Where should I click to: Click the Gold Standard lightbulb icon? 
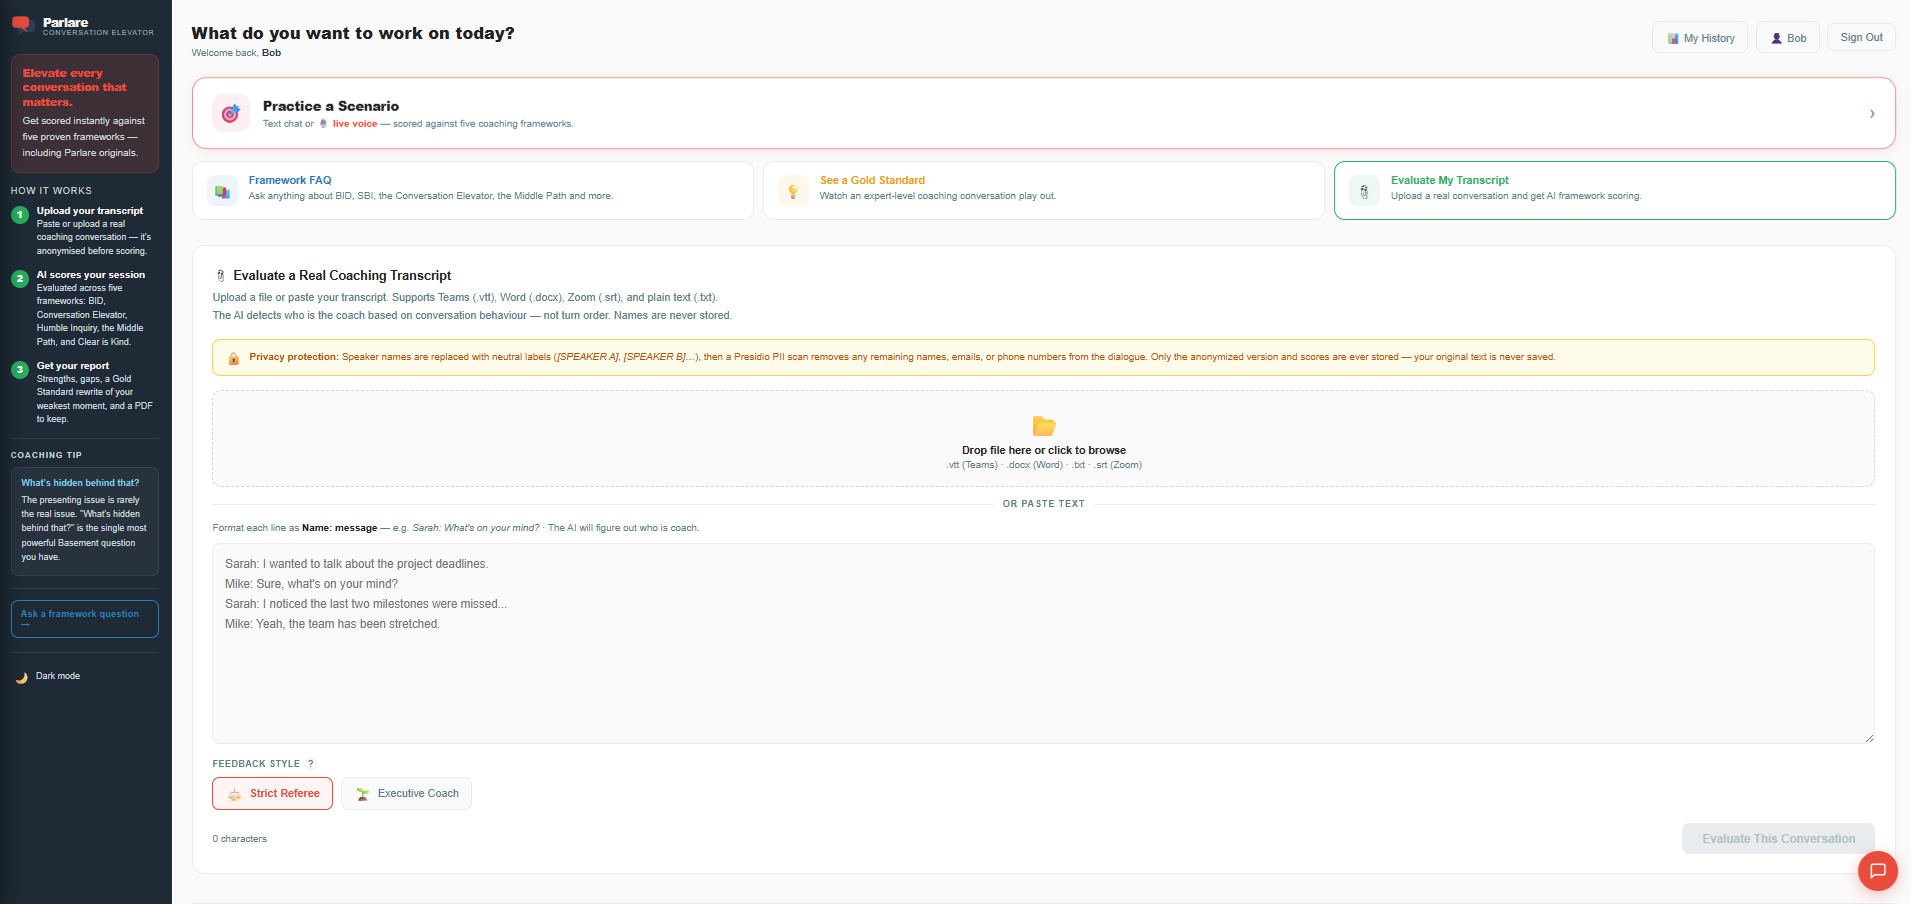pos(793,190)
